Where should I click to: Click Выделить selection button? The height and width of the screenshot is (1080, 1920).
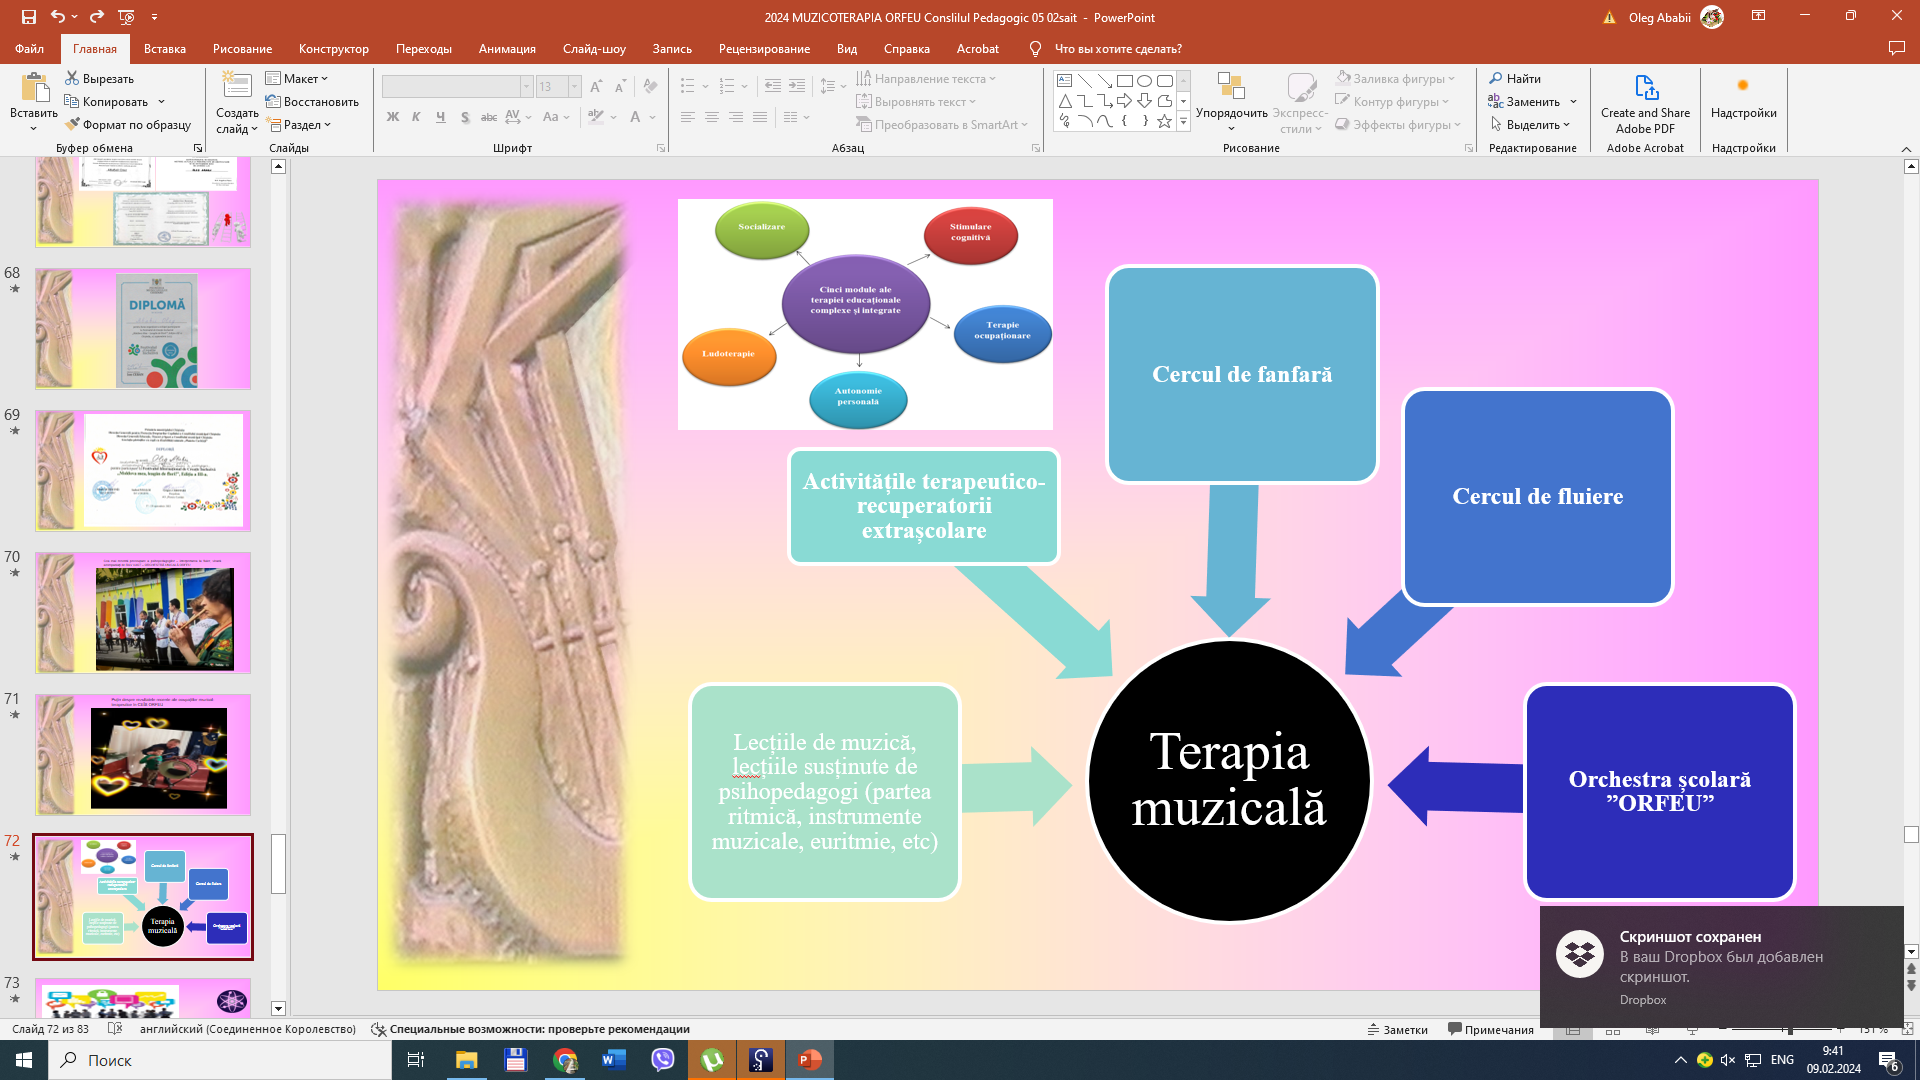tap(1529, 125)
